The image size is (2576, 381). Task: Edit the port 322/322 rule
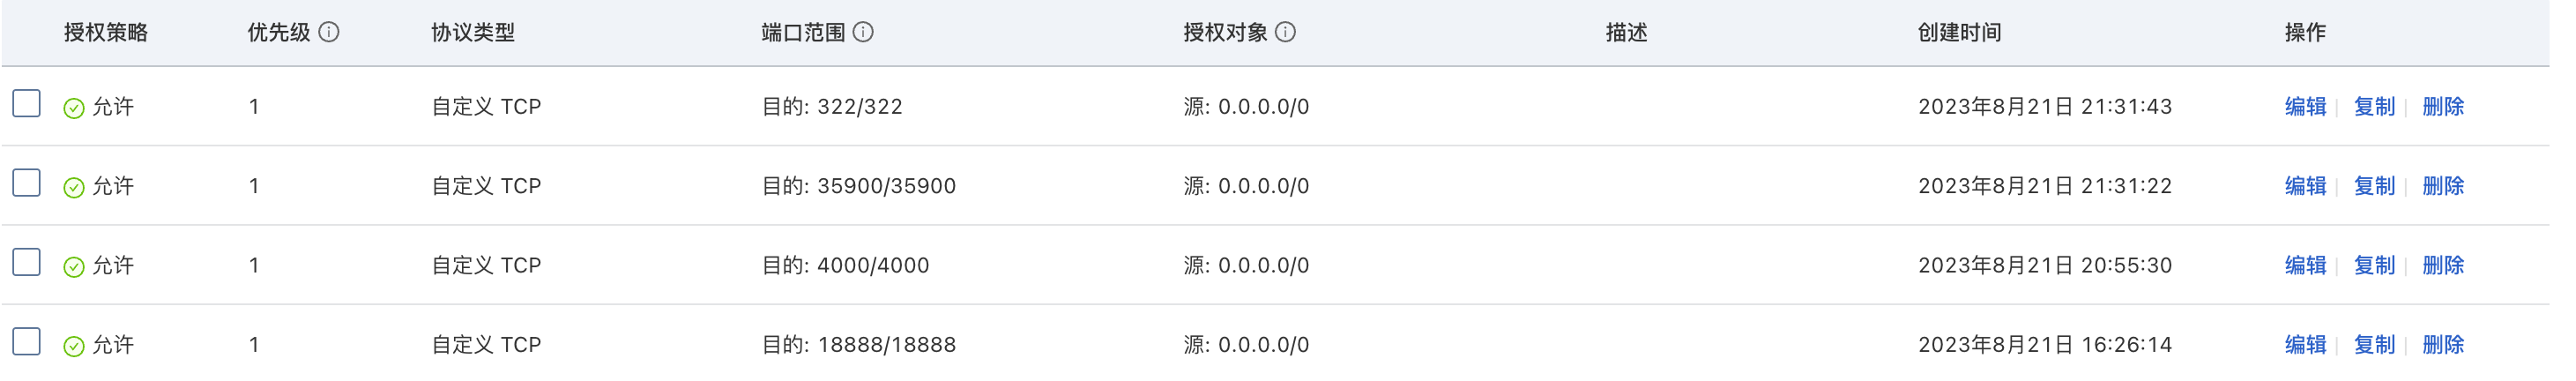click(2305, 107)
